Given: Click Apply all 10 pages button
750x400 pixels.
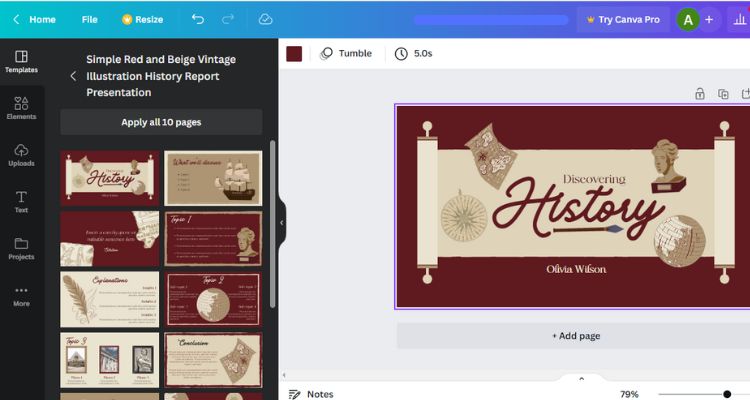Looking at the screenshot, I should pos(161,122).
